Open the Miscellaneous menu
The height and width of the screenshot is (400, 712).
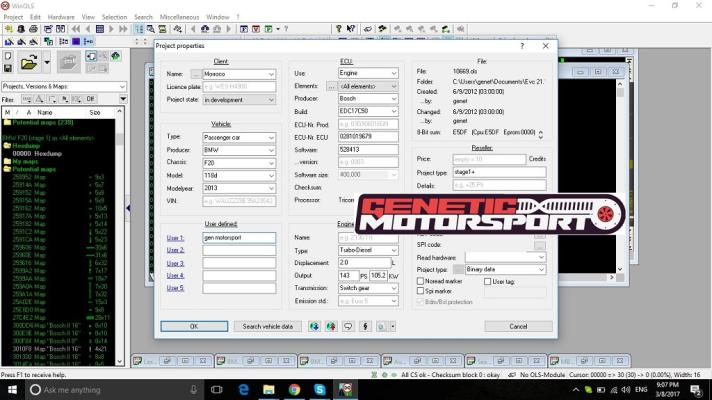180,17
